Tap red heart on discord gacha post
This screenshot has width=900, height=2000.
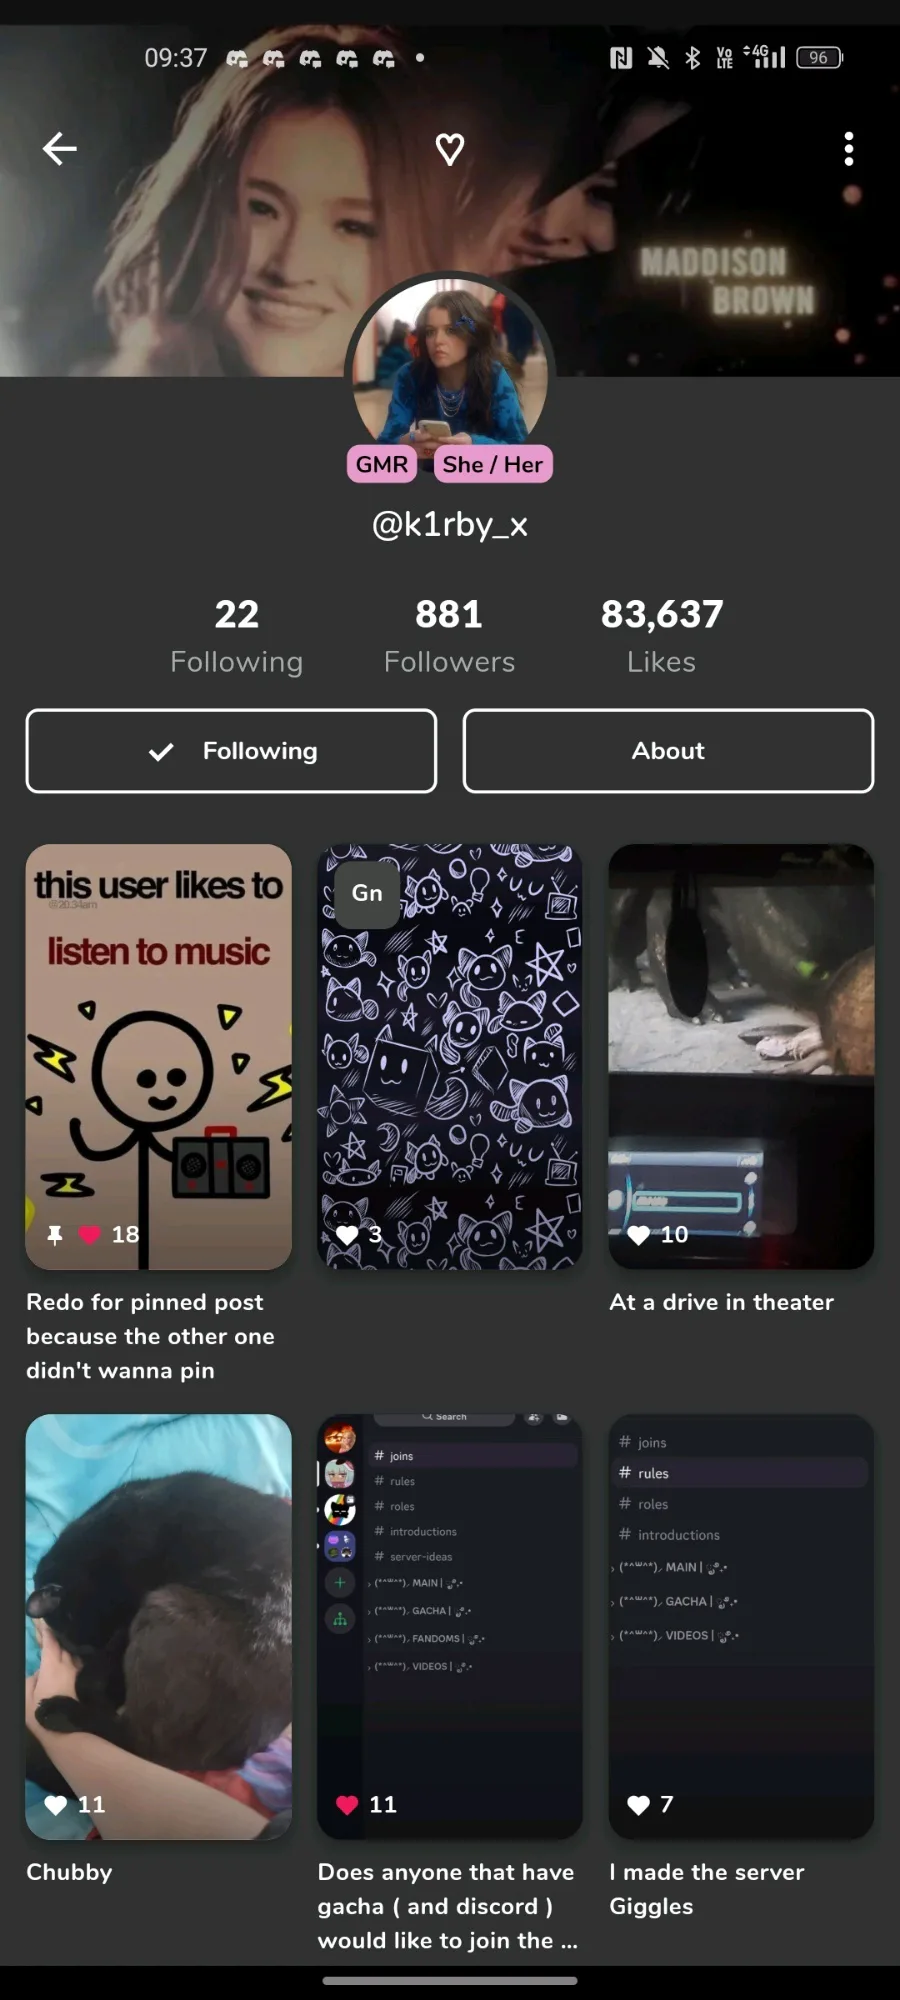point(347,1805)
